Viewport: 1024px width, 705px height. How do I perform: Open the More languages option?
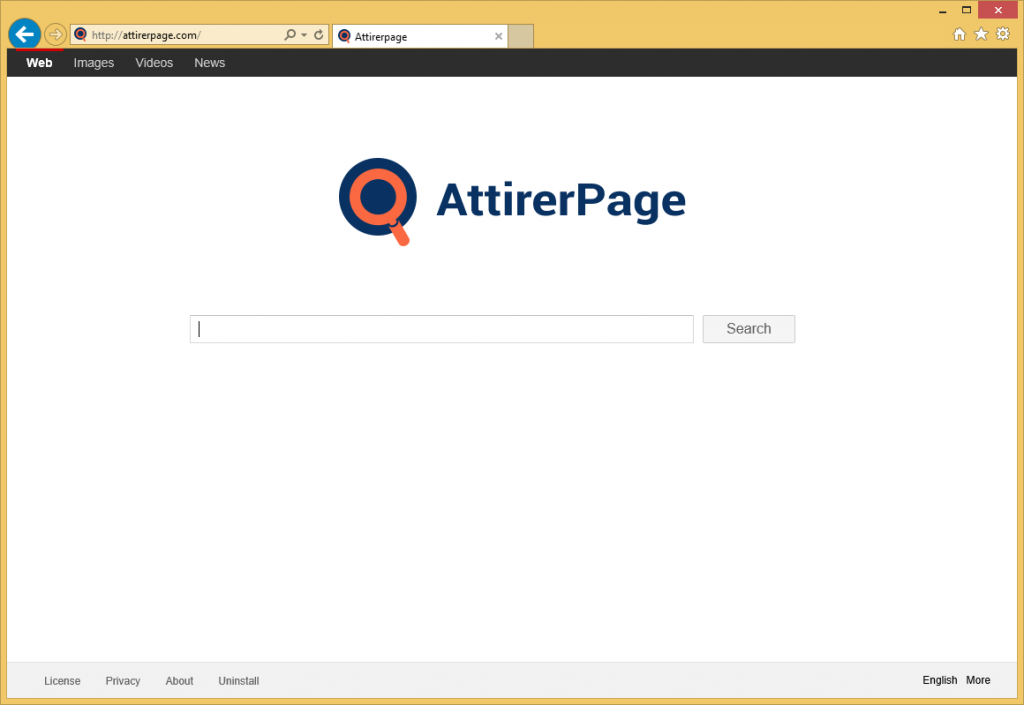tap(978, 680)
